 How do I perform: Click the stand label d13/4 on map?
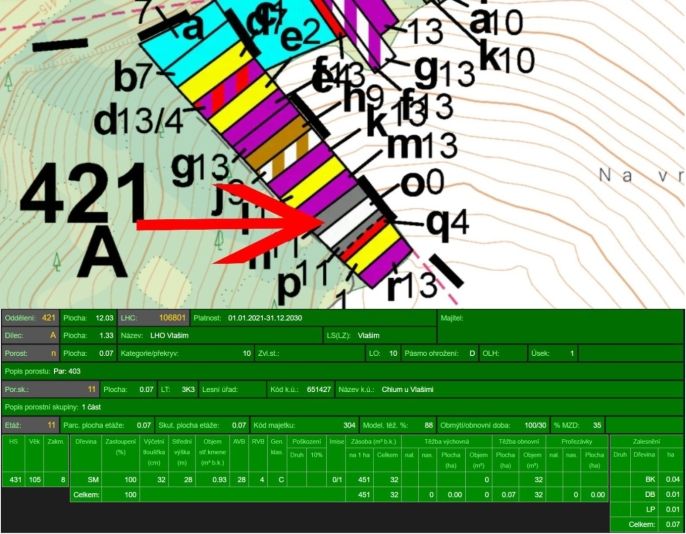pos(139,121)
